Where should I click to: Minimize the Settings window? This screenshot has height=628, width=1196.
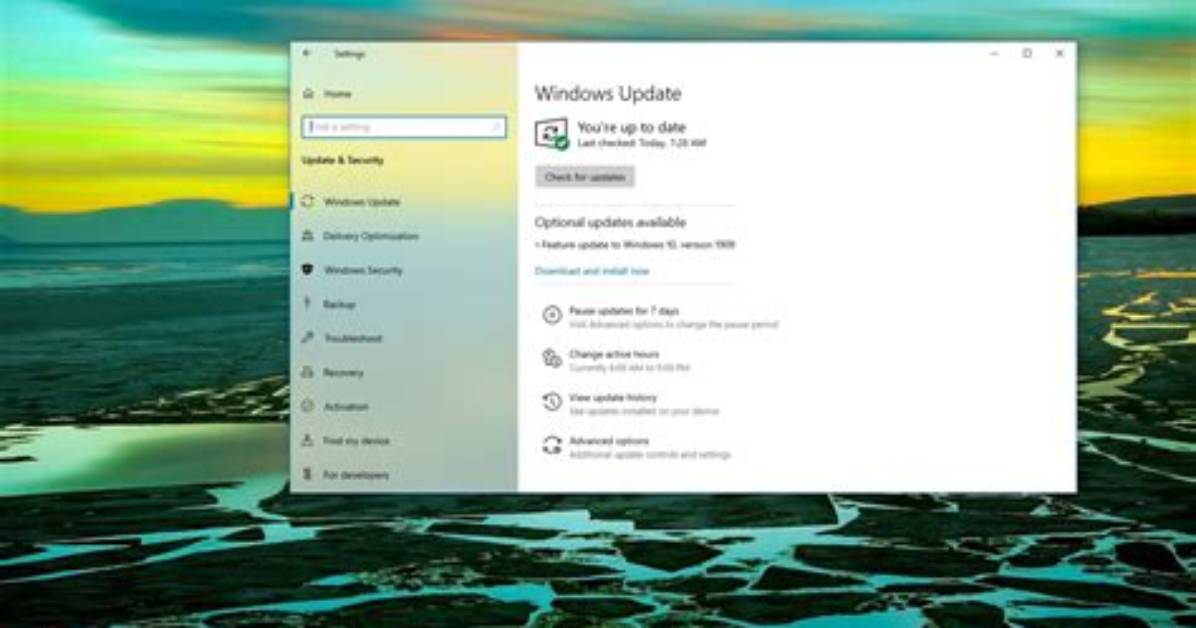994,53
